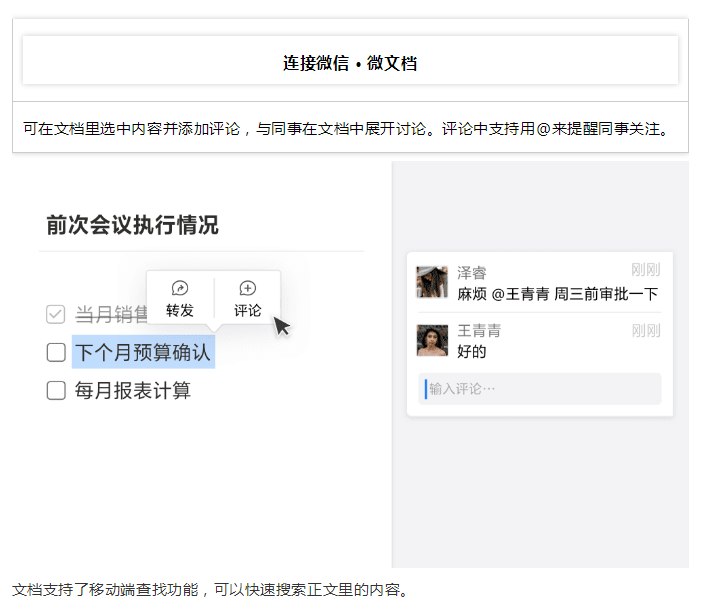Click the reply text 好的
Screen dimensions: 704x608
point(471,352)
